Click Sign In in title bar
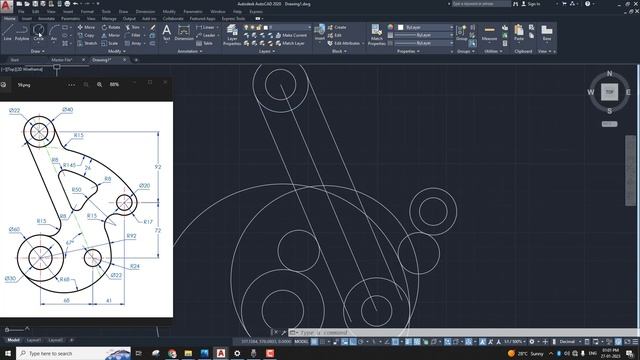Viewport: 640px width, 360px height. click(x=531, y=4)
